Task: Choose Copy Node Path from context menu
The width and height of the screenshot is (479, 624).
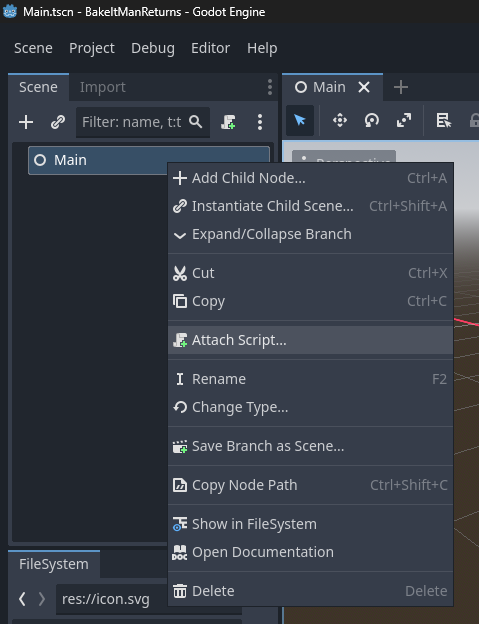Action: tap(311, 485)
